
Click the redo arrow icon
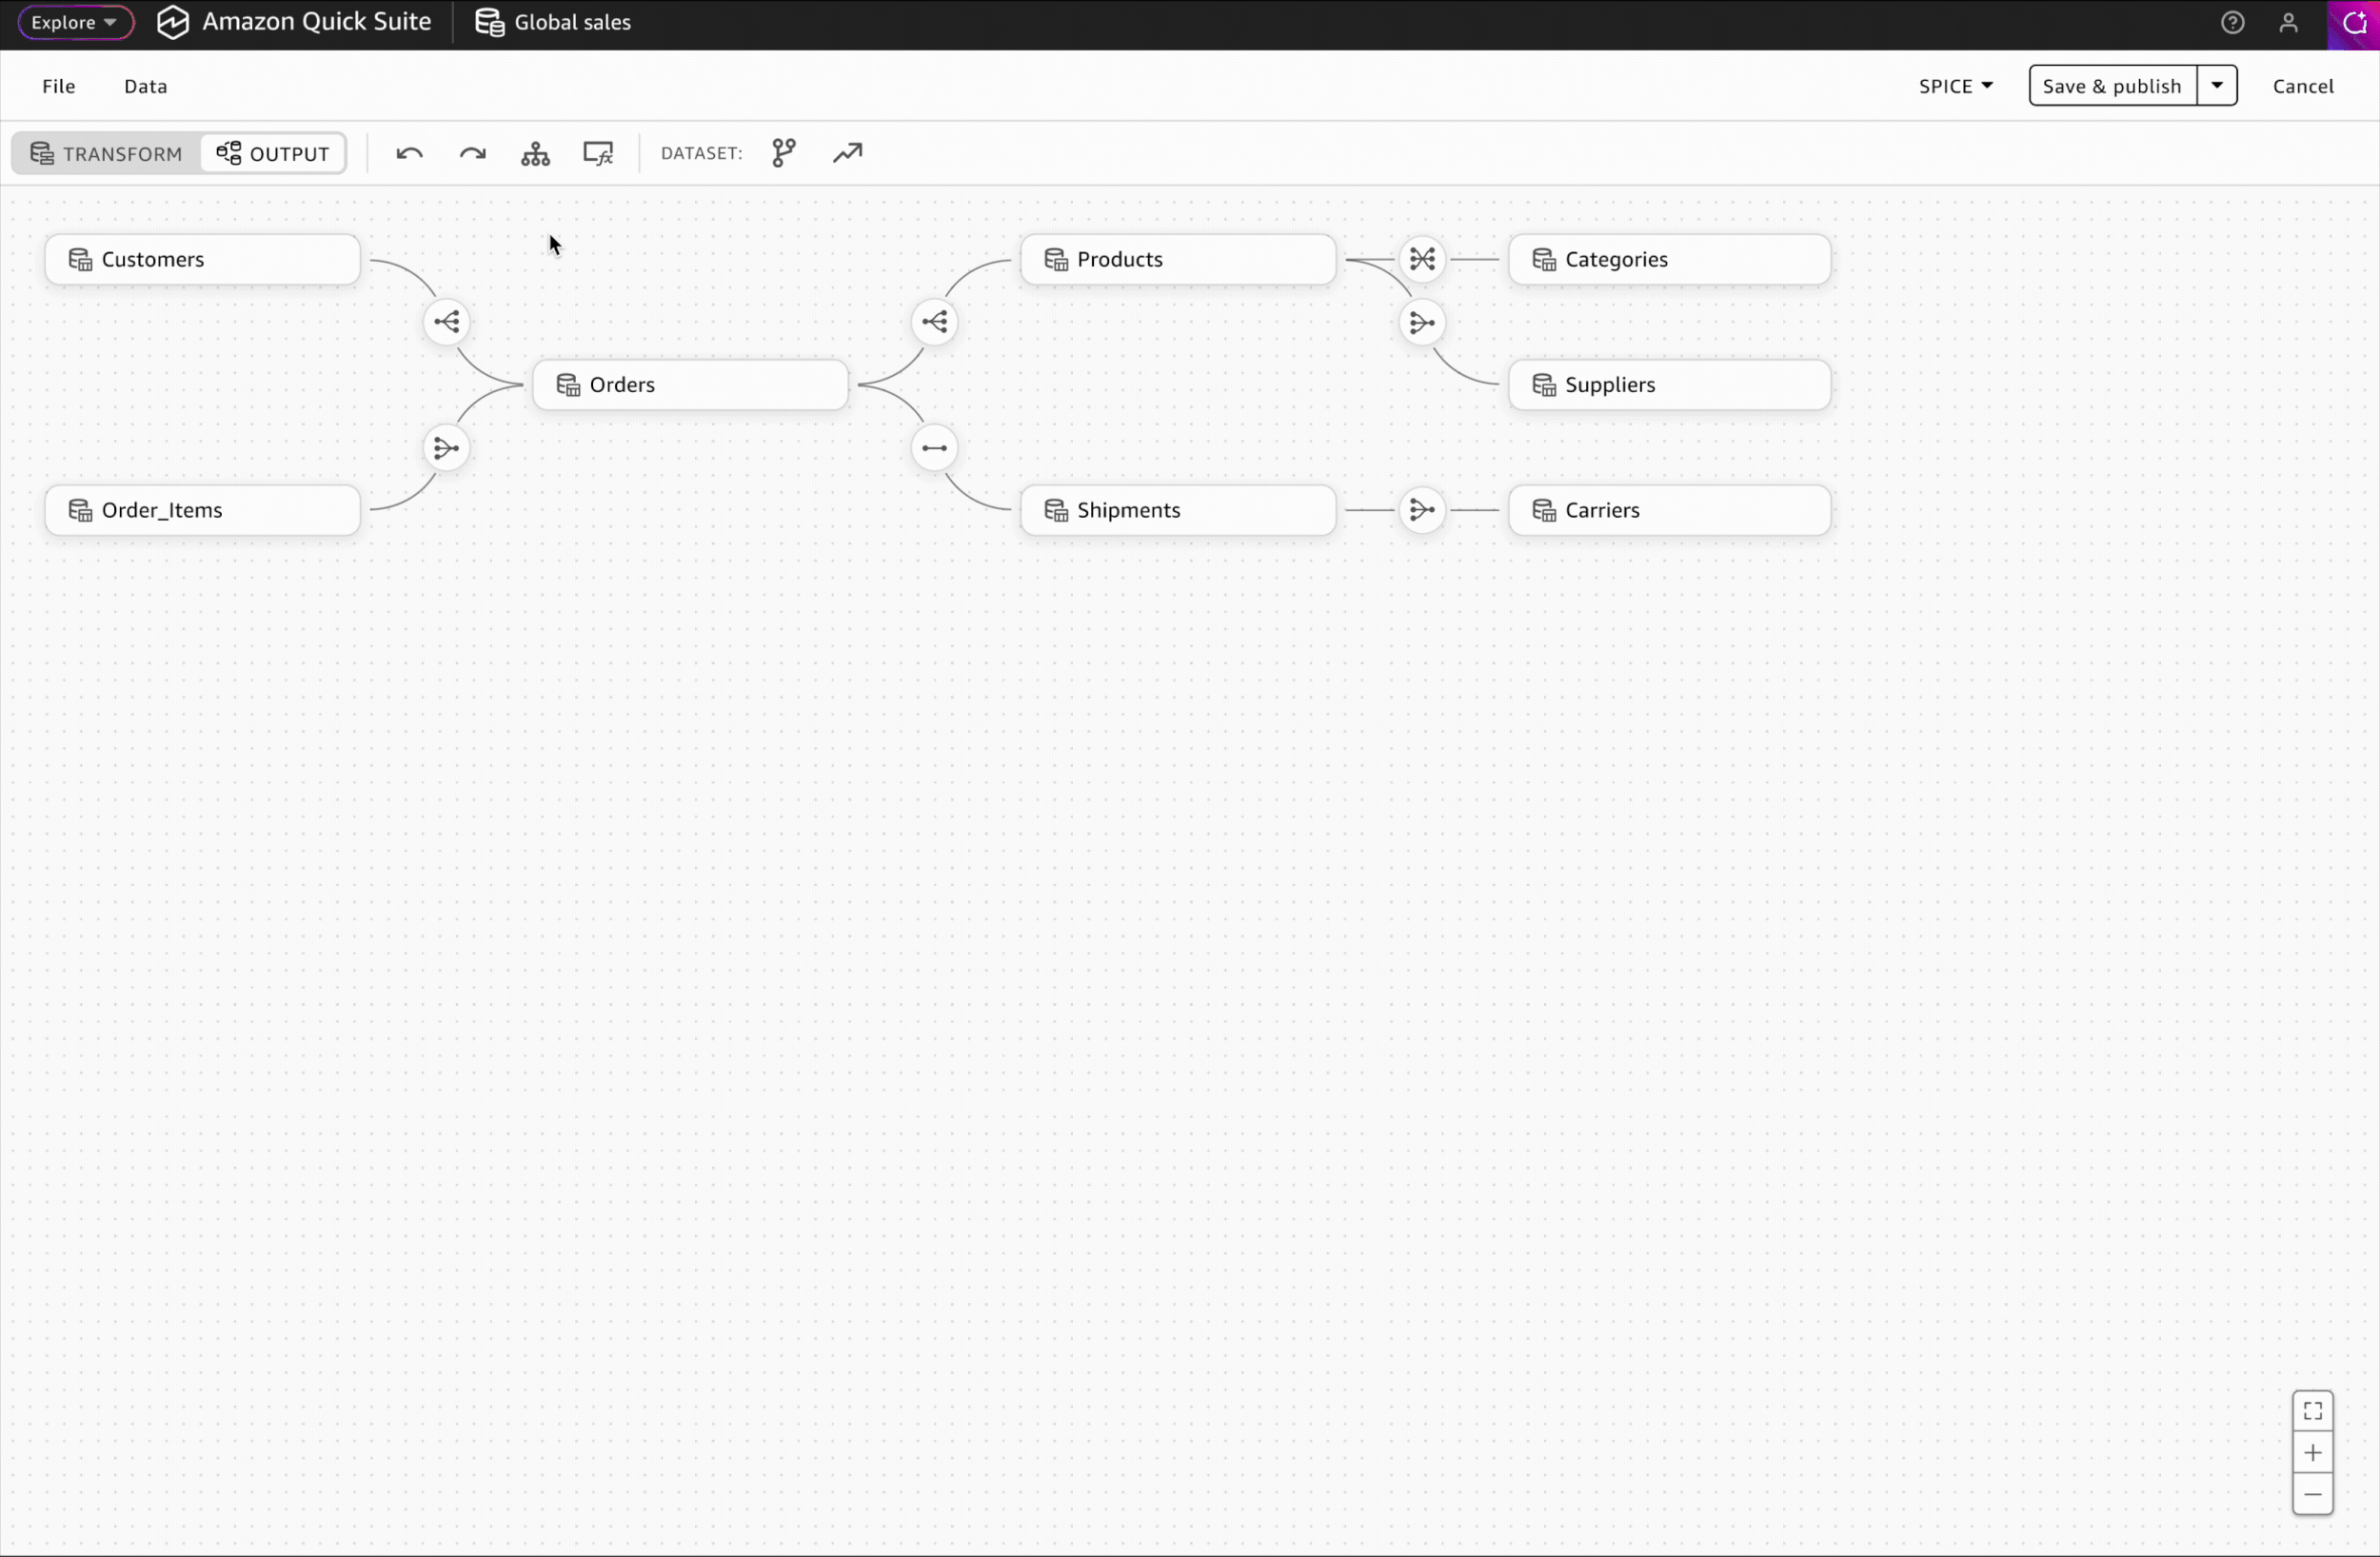pos(472,153)
